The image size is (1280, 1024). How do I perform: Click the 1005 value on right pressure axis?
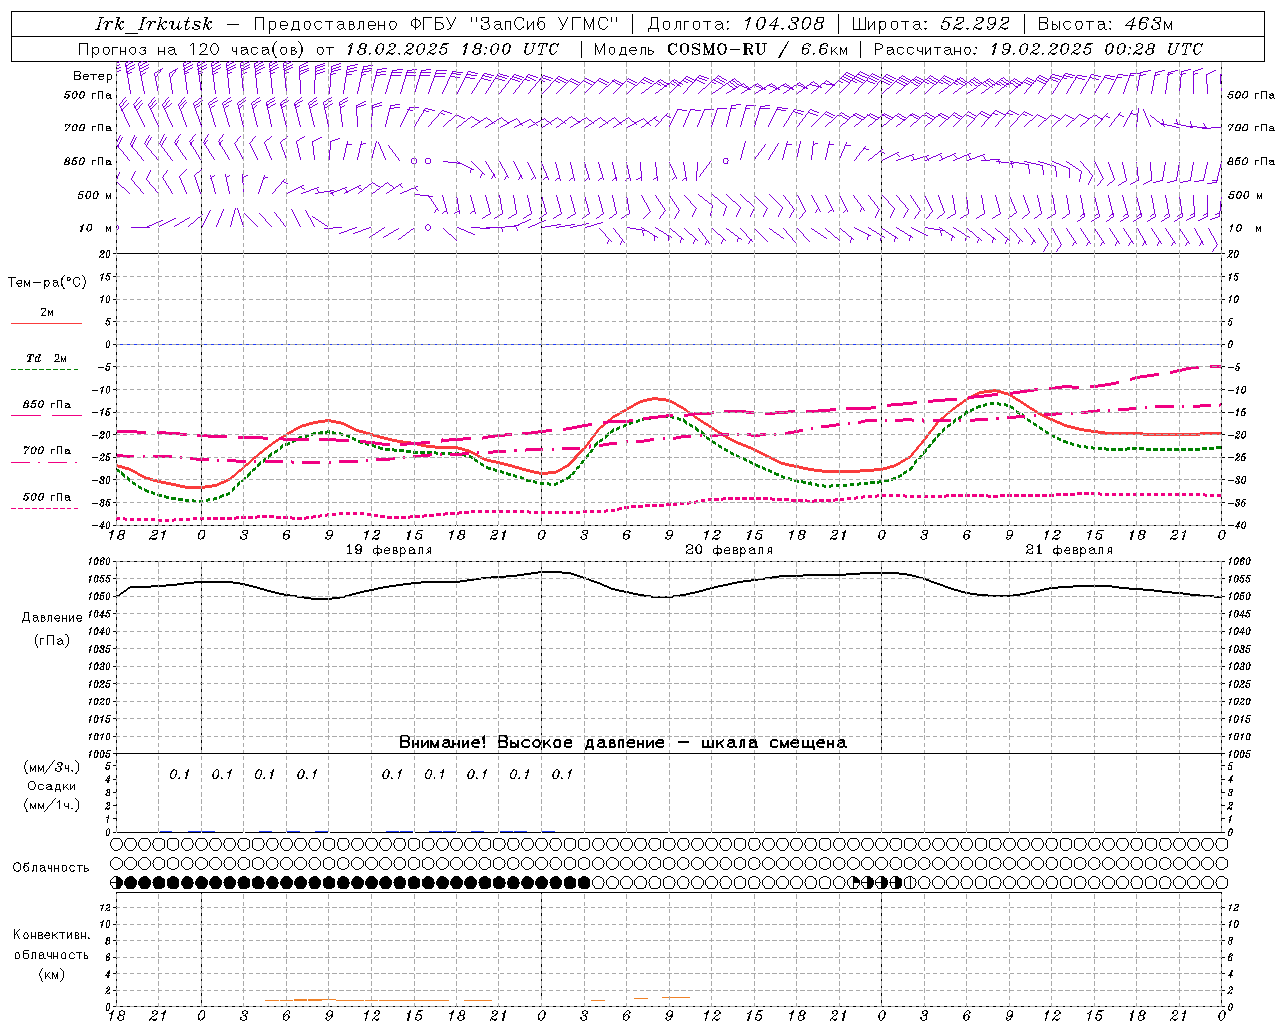point(1239,754)
